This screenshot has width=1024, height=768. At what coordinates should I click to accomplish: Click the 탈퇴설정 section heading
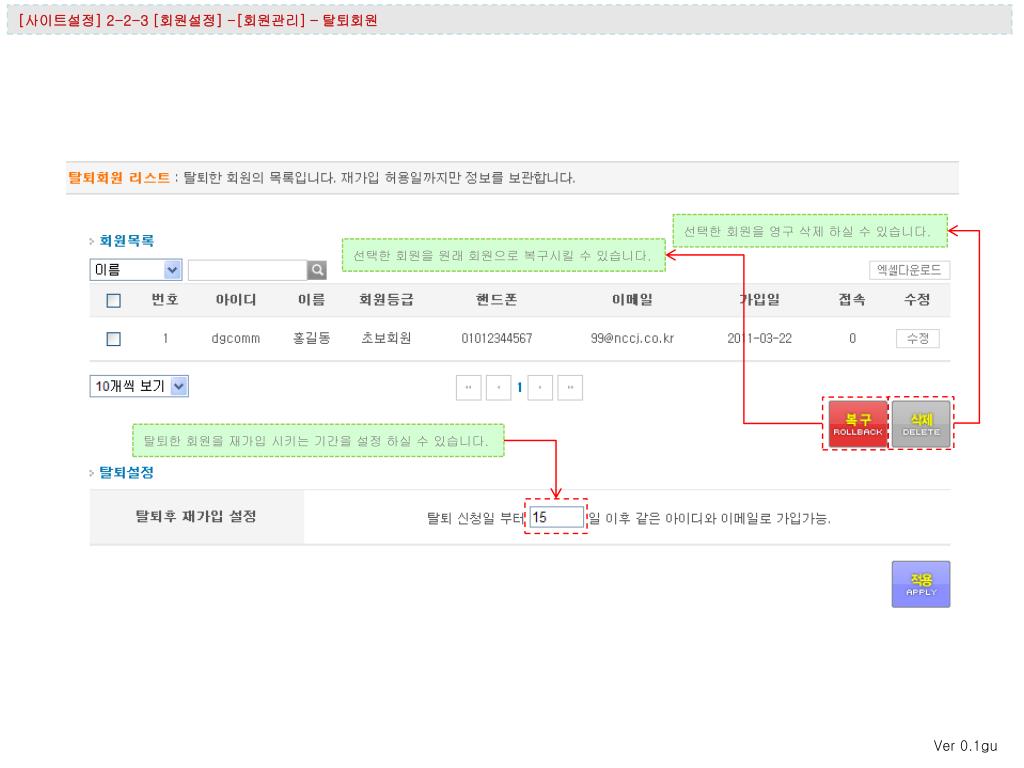tap(127, 472)
